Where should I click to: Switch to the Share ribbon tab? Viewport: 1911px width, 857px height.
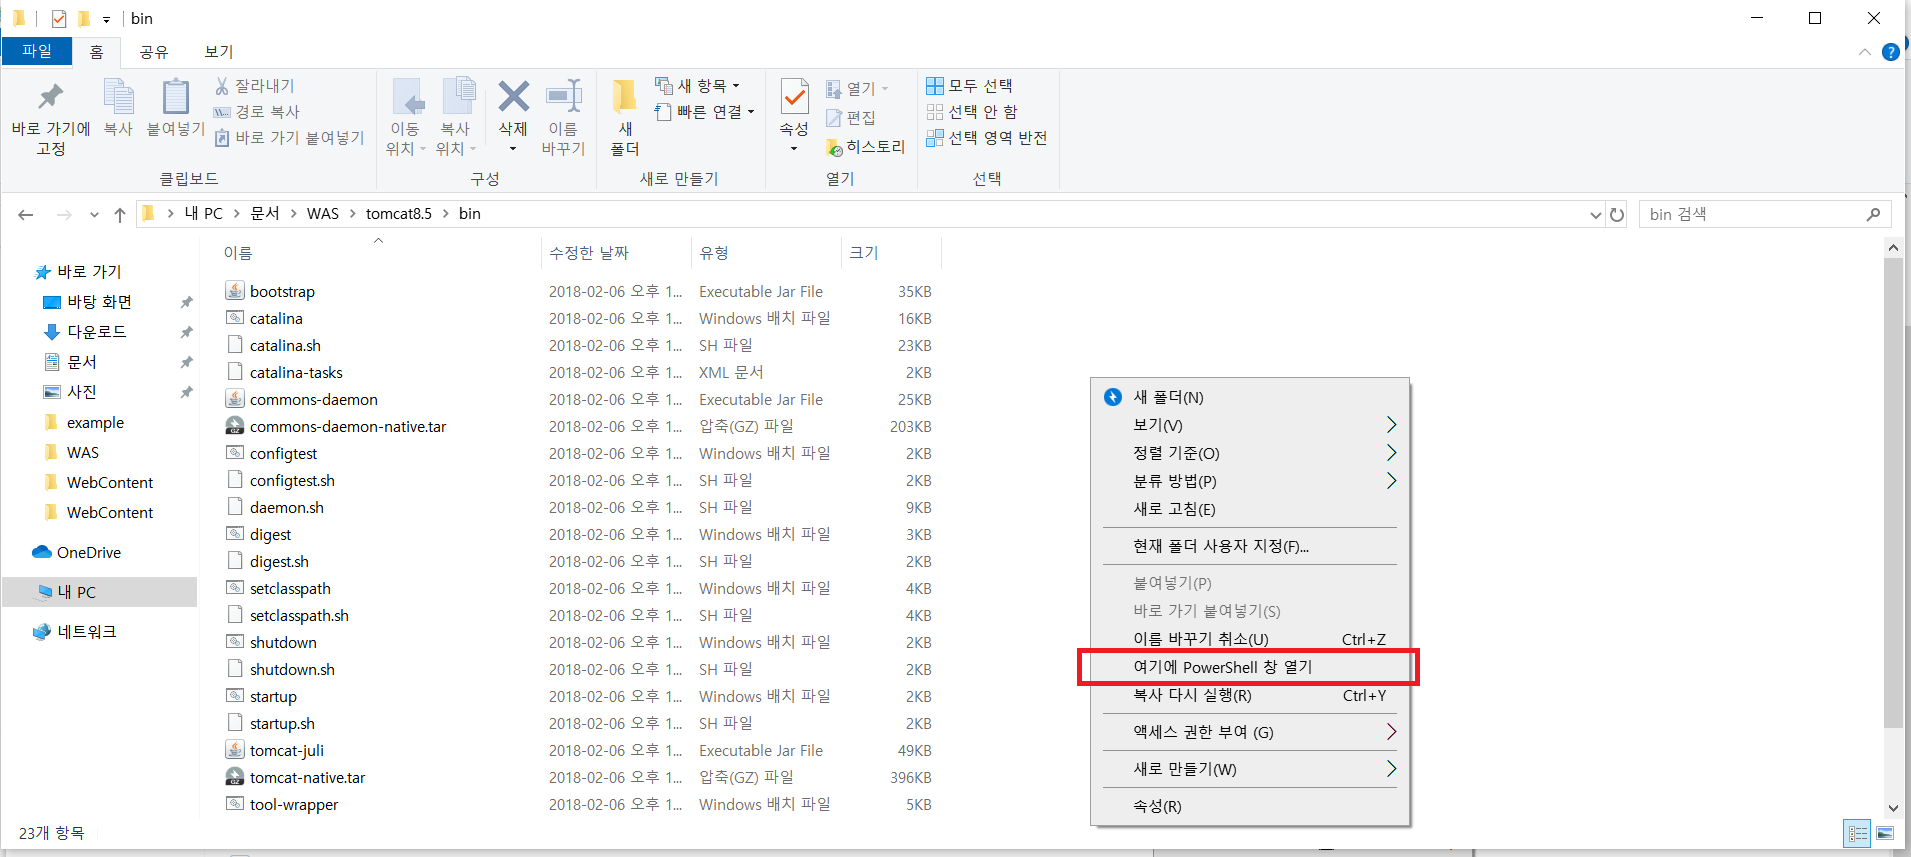pos(153,52)
